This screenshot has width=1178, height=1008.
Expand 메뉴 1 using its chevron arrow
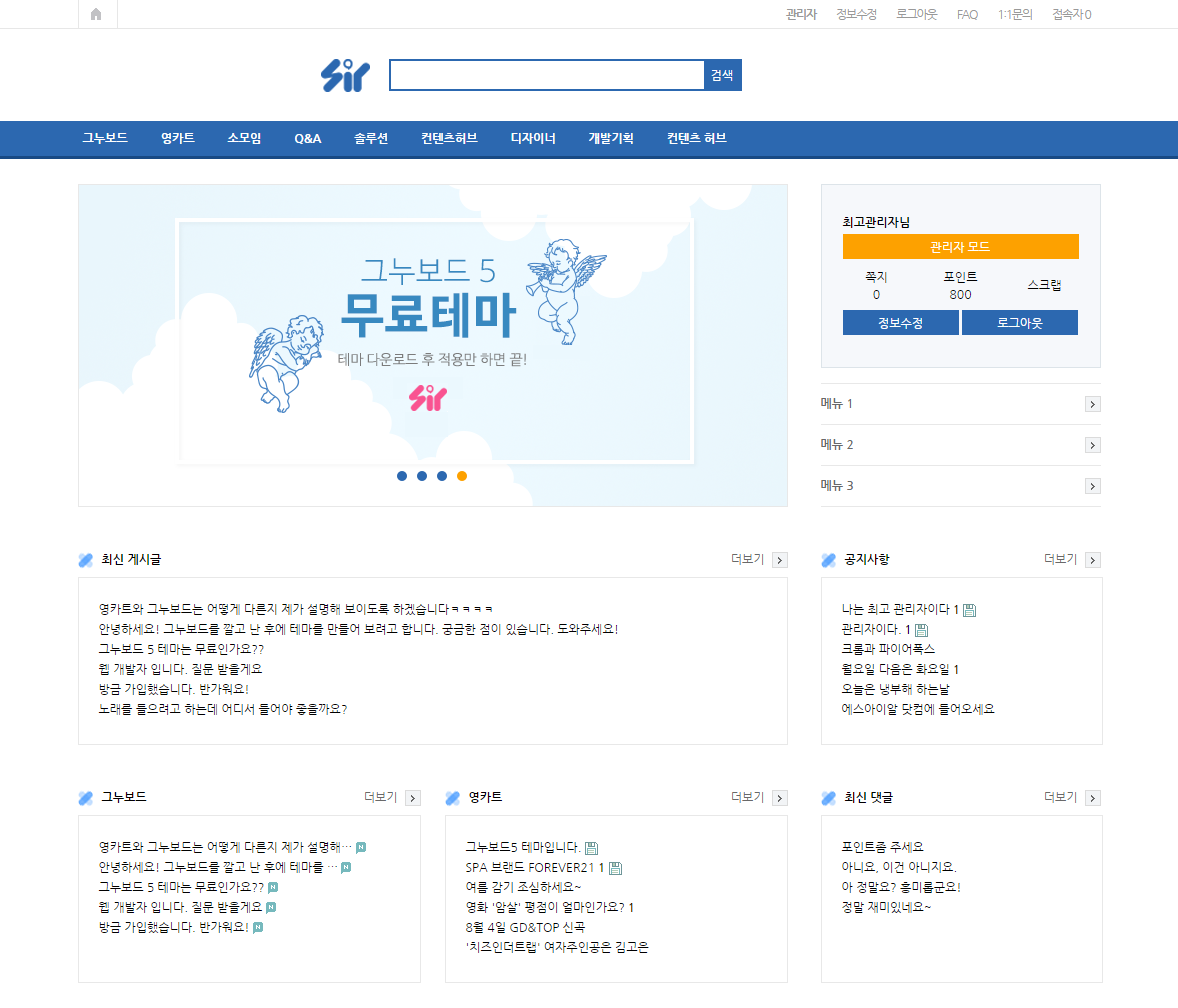pyautogui.click(x=1092, y=403)
